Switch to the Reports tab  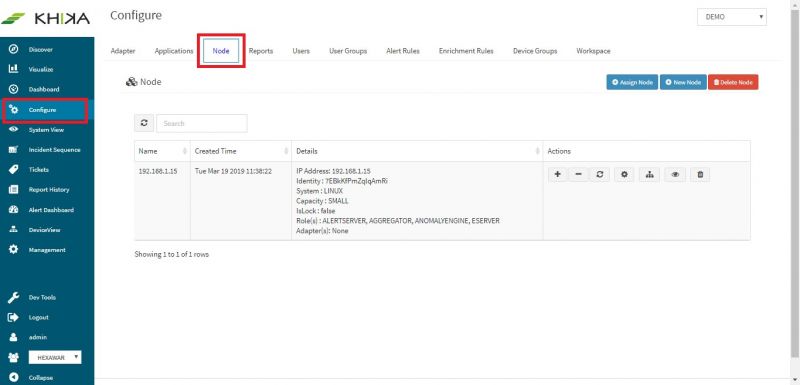[261, 51]
